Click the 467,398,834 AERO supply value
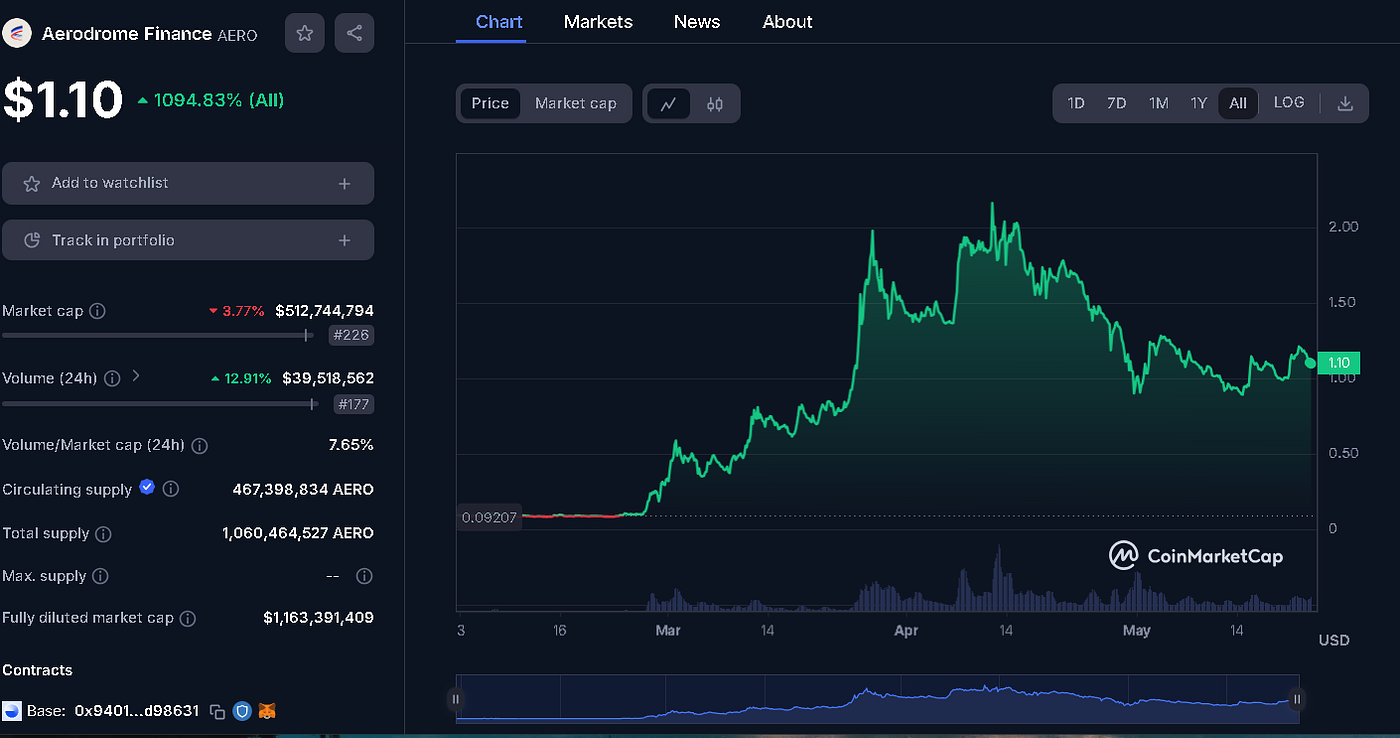The height and width of the screenshot is (738, 1400). coord(303,489)
